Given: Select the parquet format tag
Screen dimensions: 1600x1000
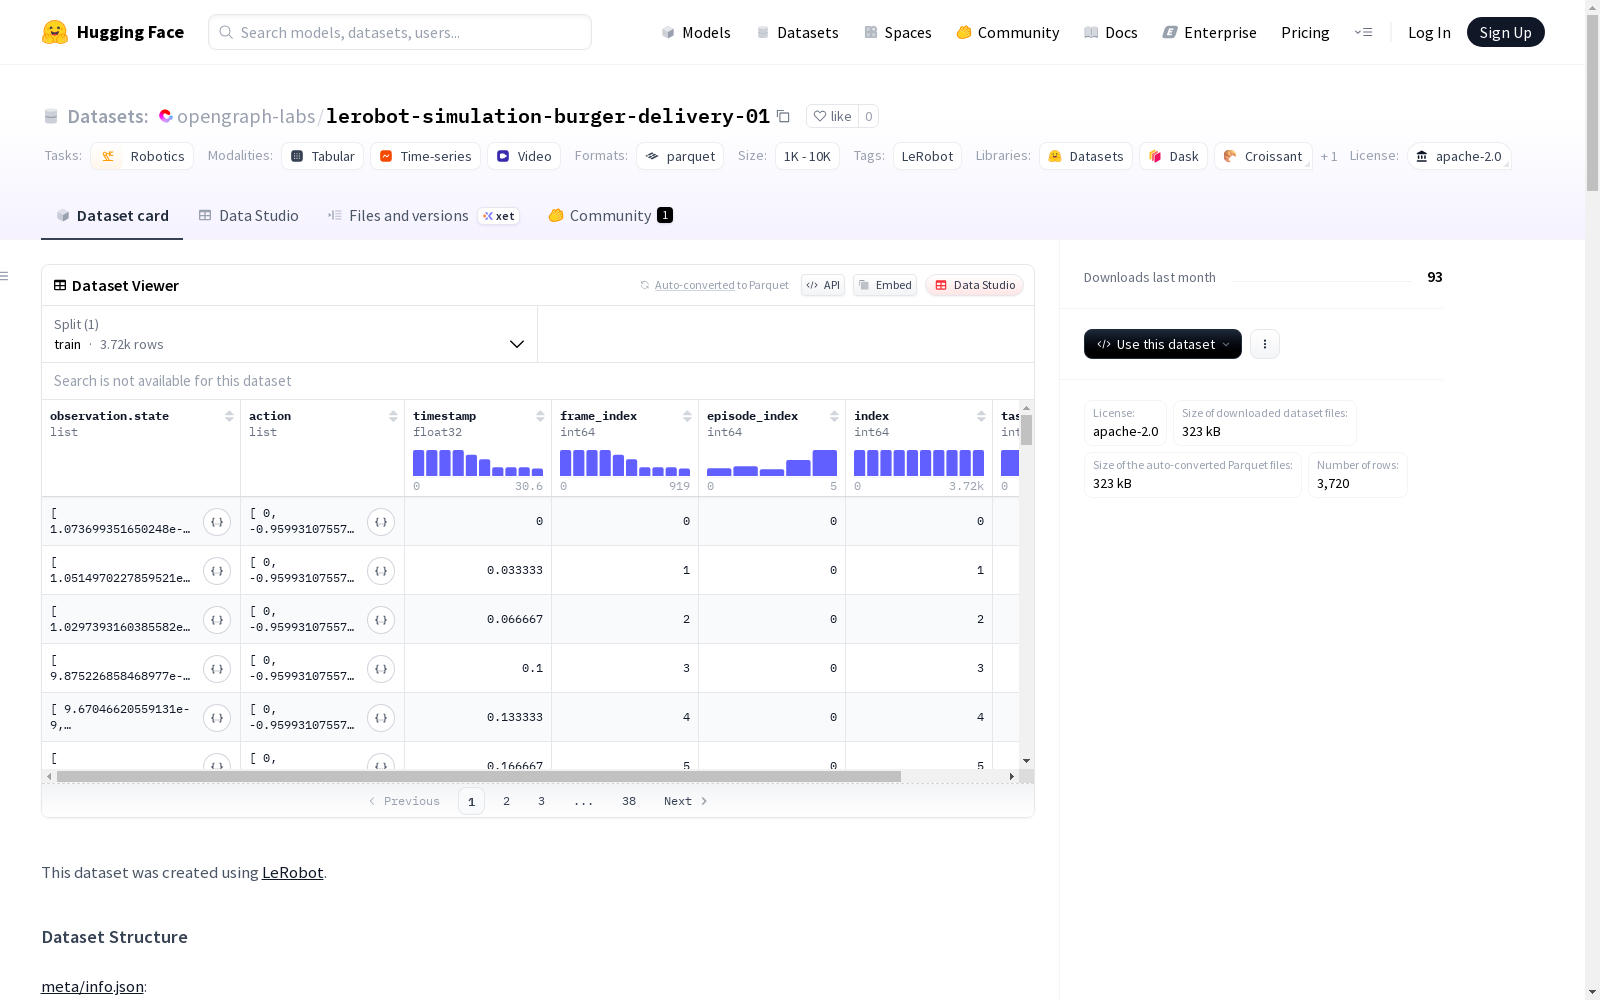Looking at the screenshot, I should (680, 156).
